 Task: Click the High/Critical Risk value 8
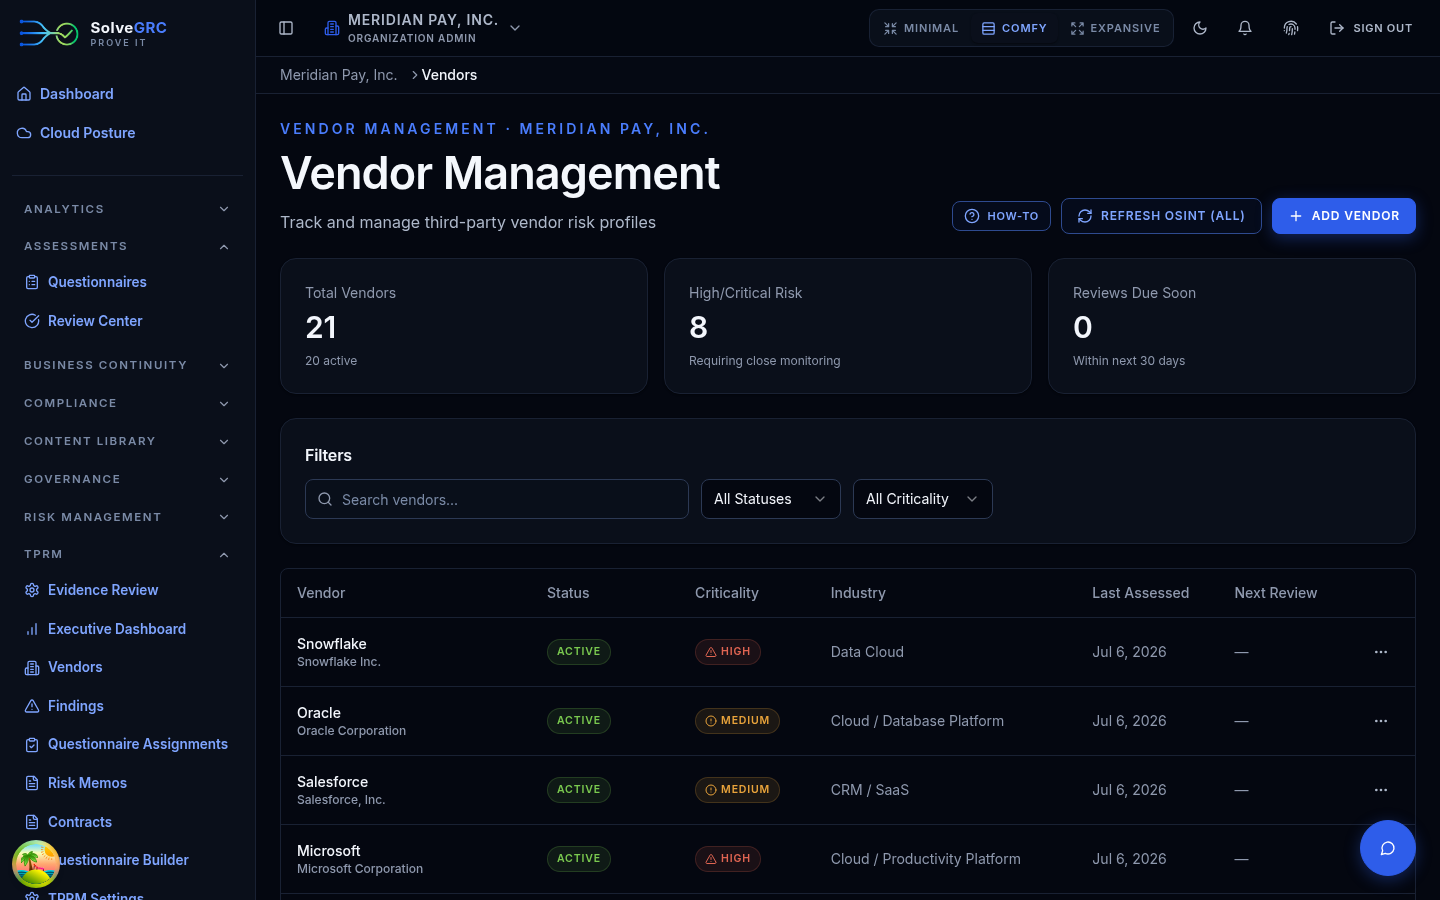[698, 327]
